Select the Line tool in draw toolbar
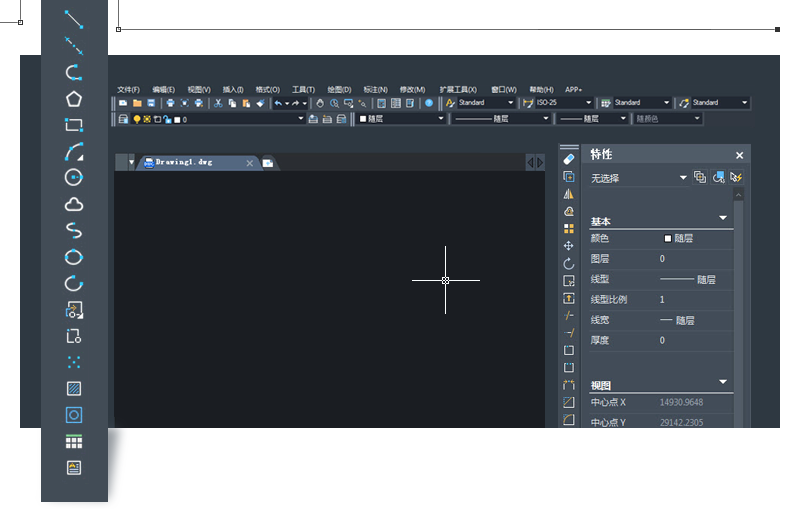The width and height of the screenshot is (803, 509). tap(74, 19)
